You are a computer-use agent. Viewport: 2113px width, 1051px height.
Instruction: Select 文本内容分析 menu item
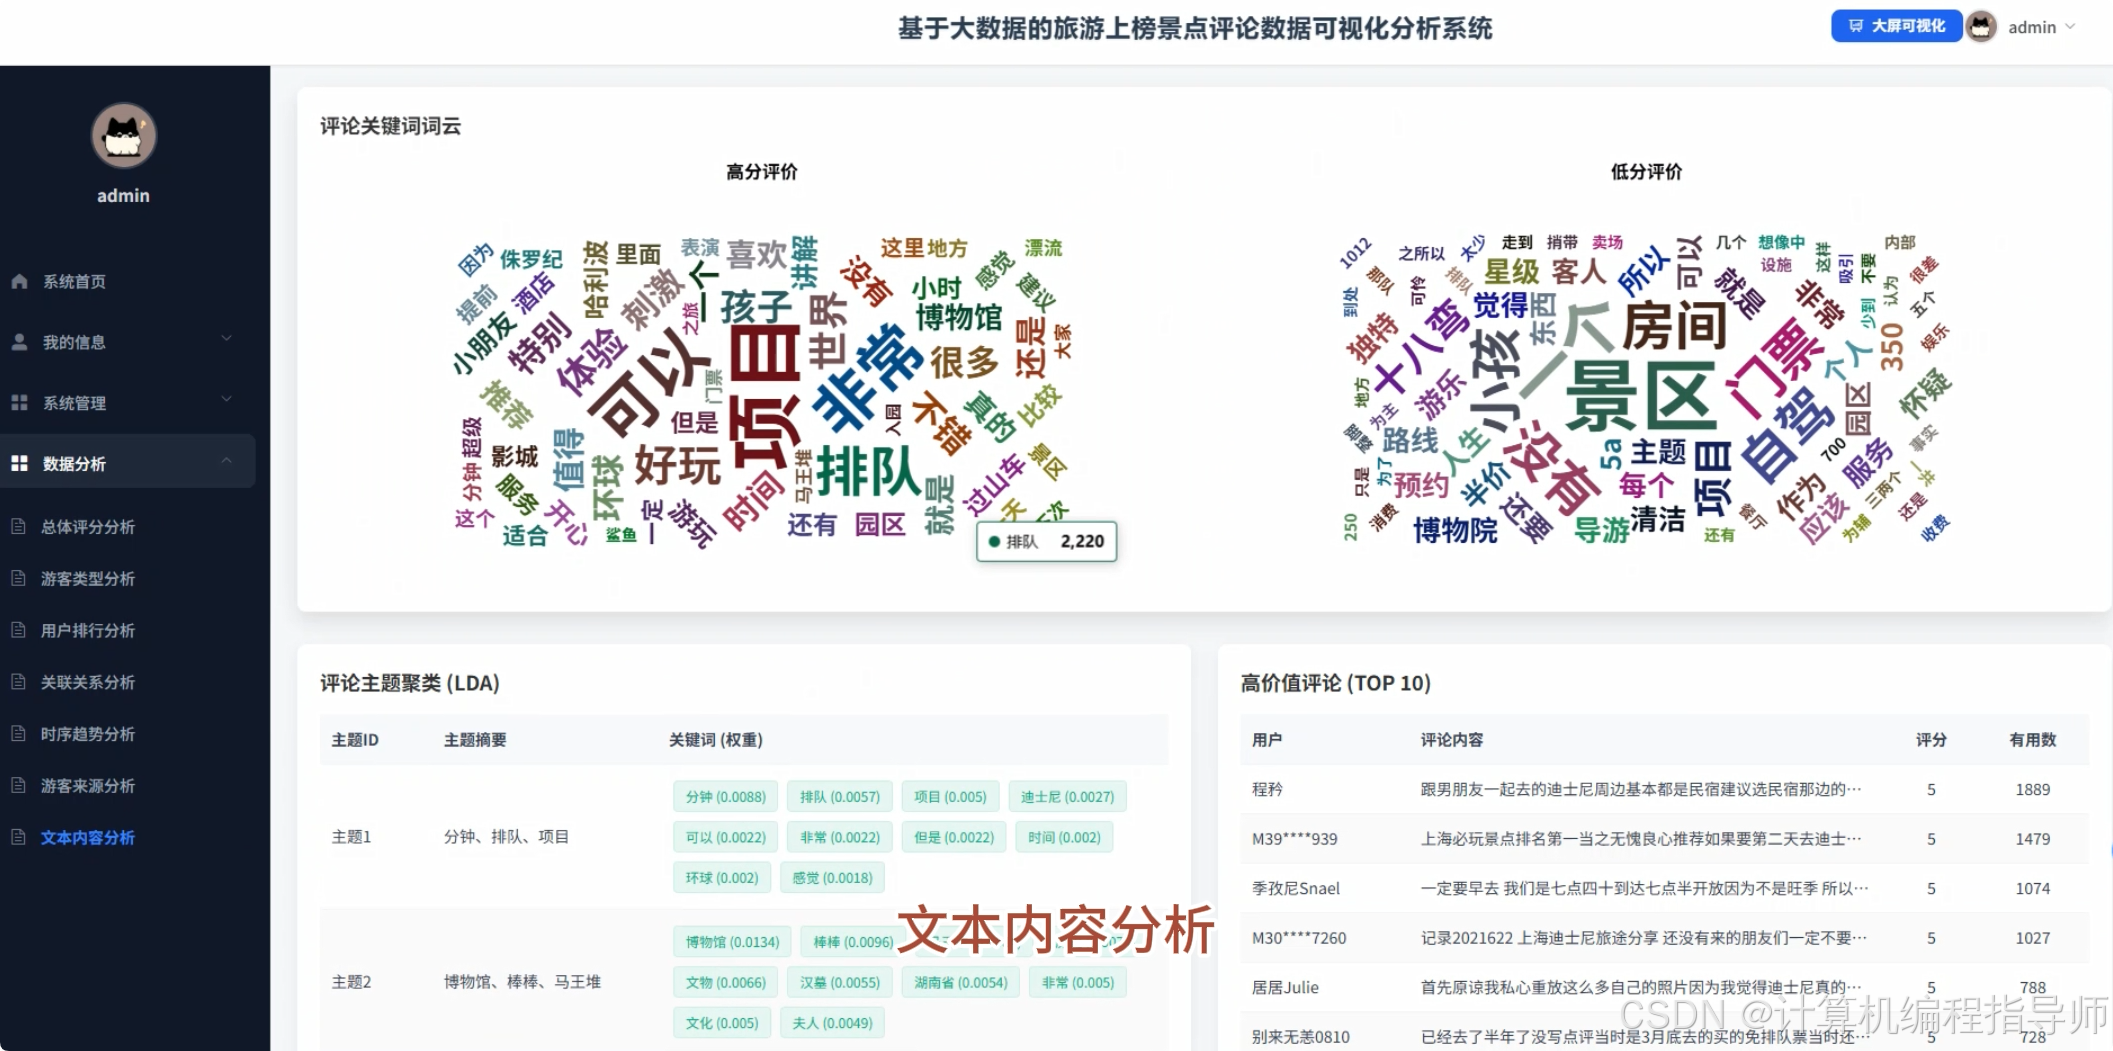(88, 838)
